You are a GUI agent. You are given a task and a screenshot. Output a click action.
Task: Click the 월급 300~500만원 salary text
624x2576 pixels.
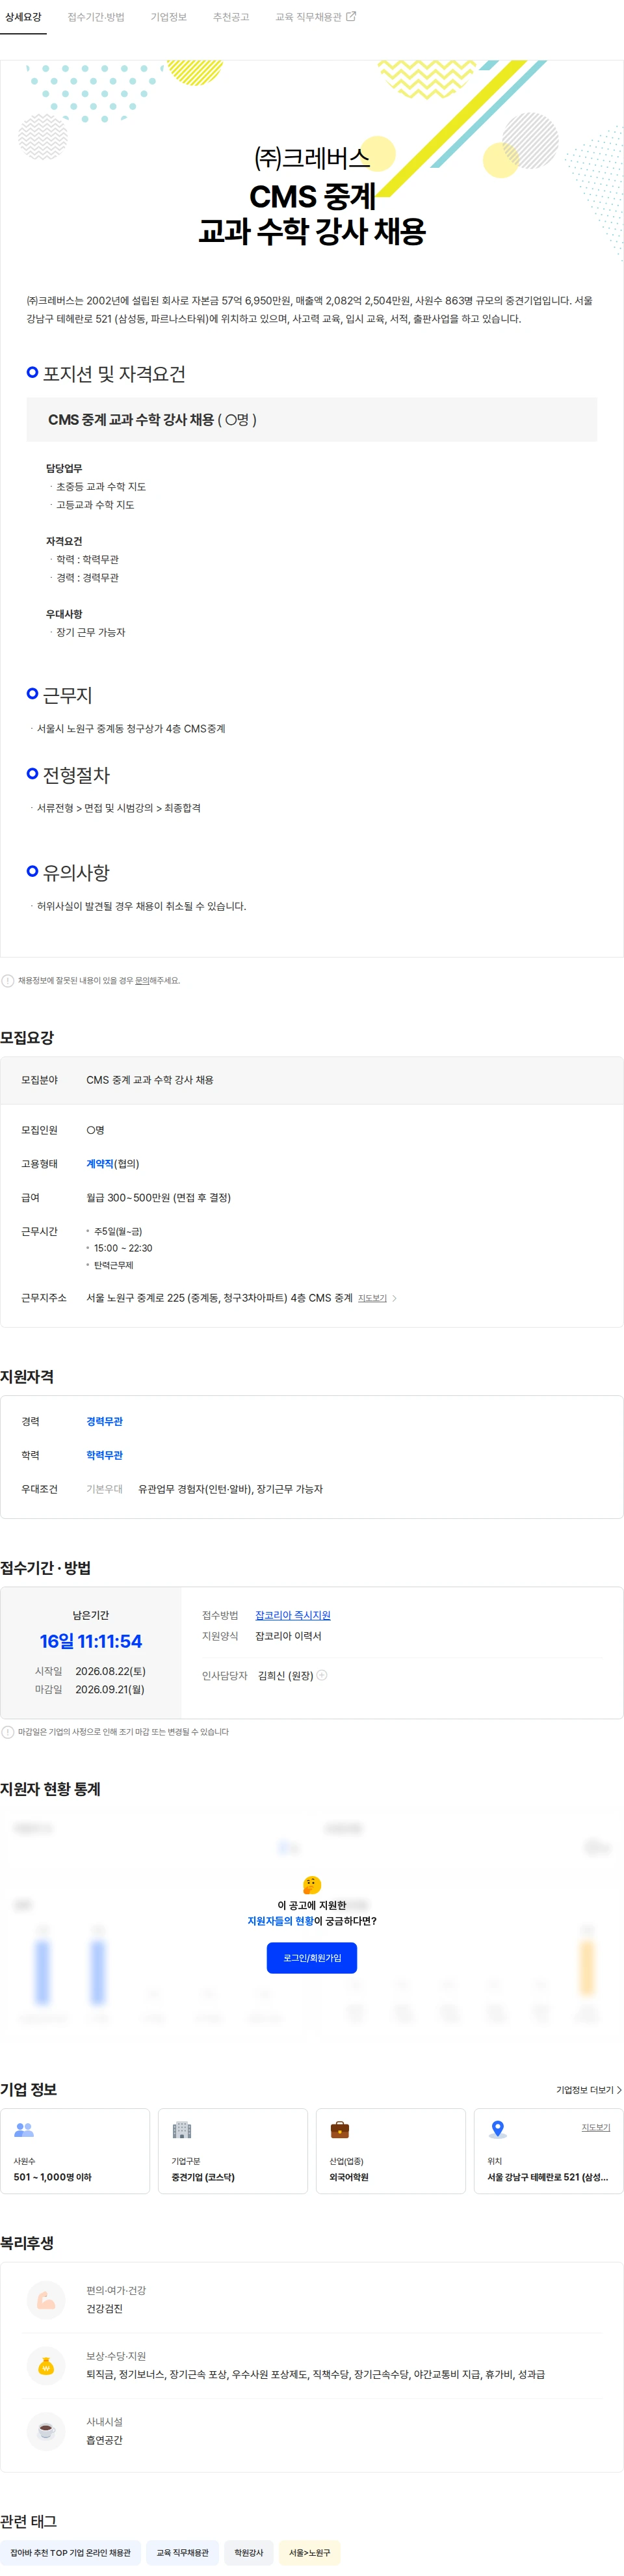(158, 1197)
